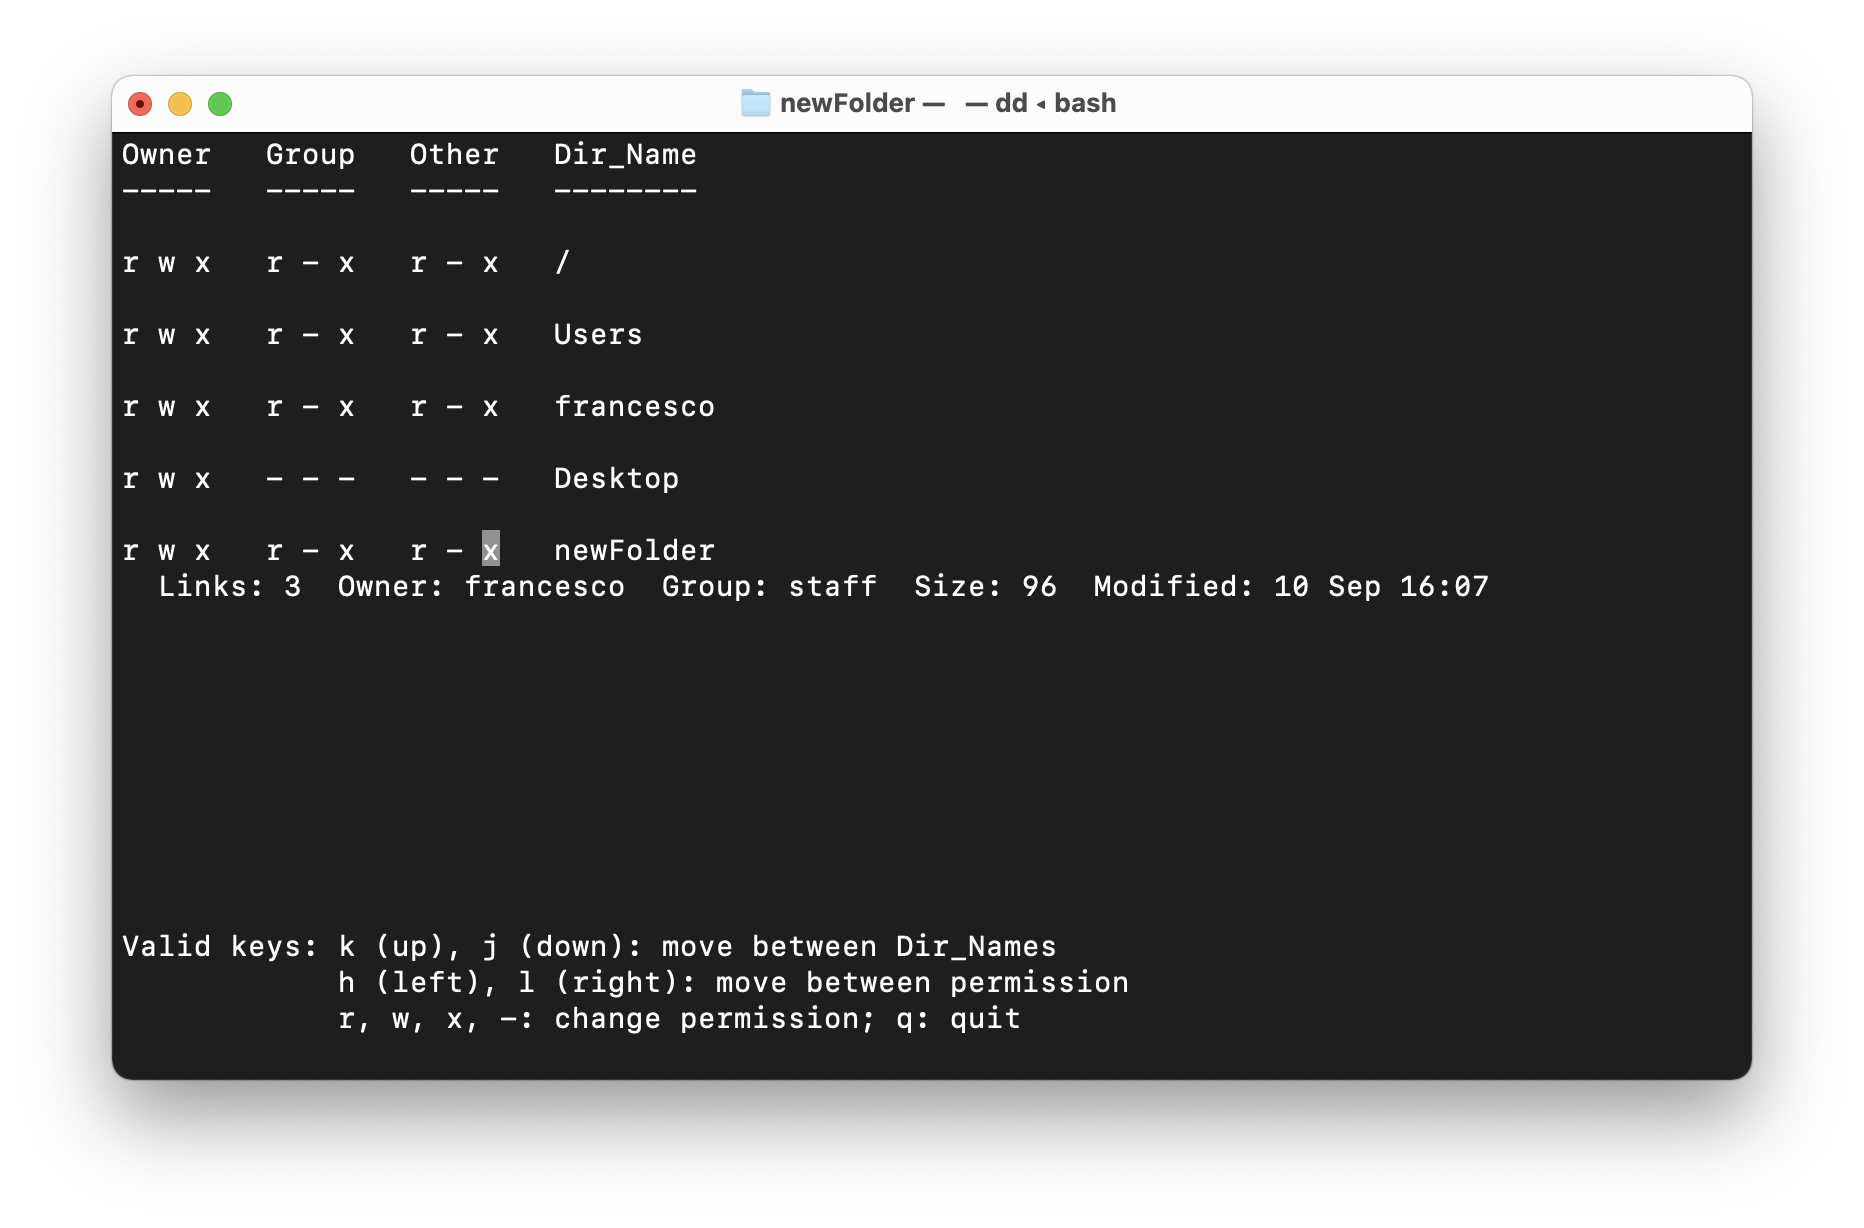Select the newFolder directory name
The width and height of the screenshot is (1864, 1228).
click(635, 550)
